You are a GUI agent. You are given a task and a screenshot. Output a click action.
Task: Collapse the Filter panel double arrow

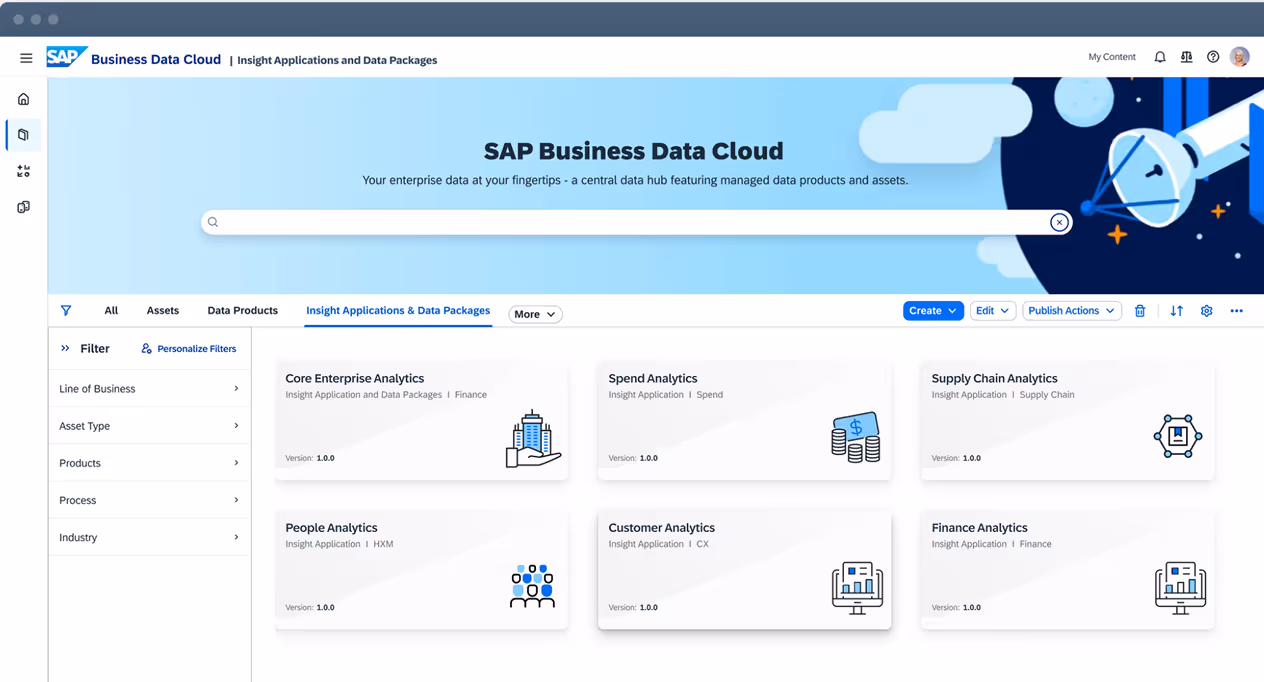click(65, 349)
